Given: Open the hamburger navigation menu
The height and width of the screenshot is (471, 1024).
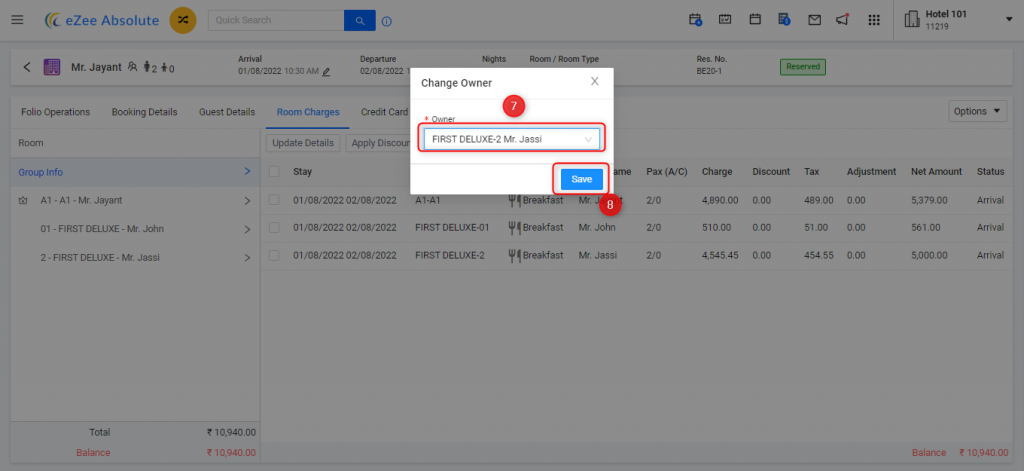Looking at the screenshot, I should 18,20.
